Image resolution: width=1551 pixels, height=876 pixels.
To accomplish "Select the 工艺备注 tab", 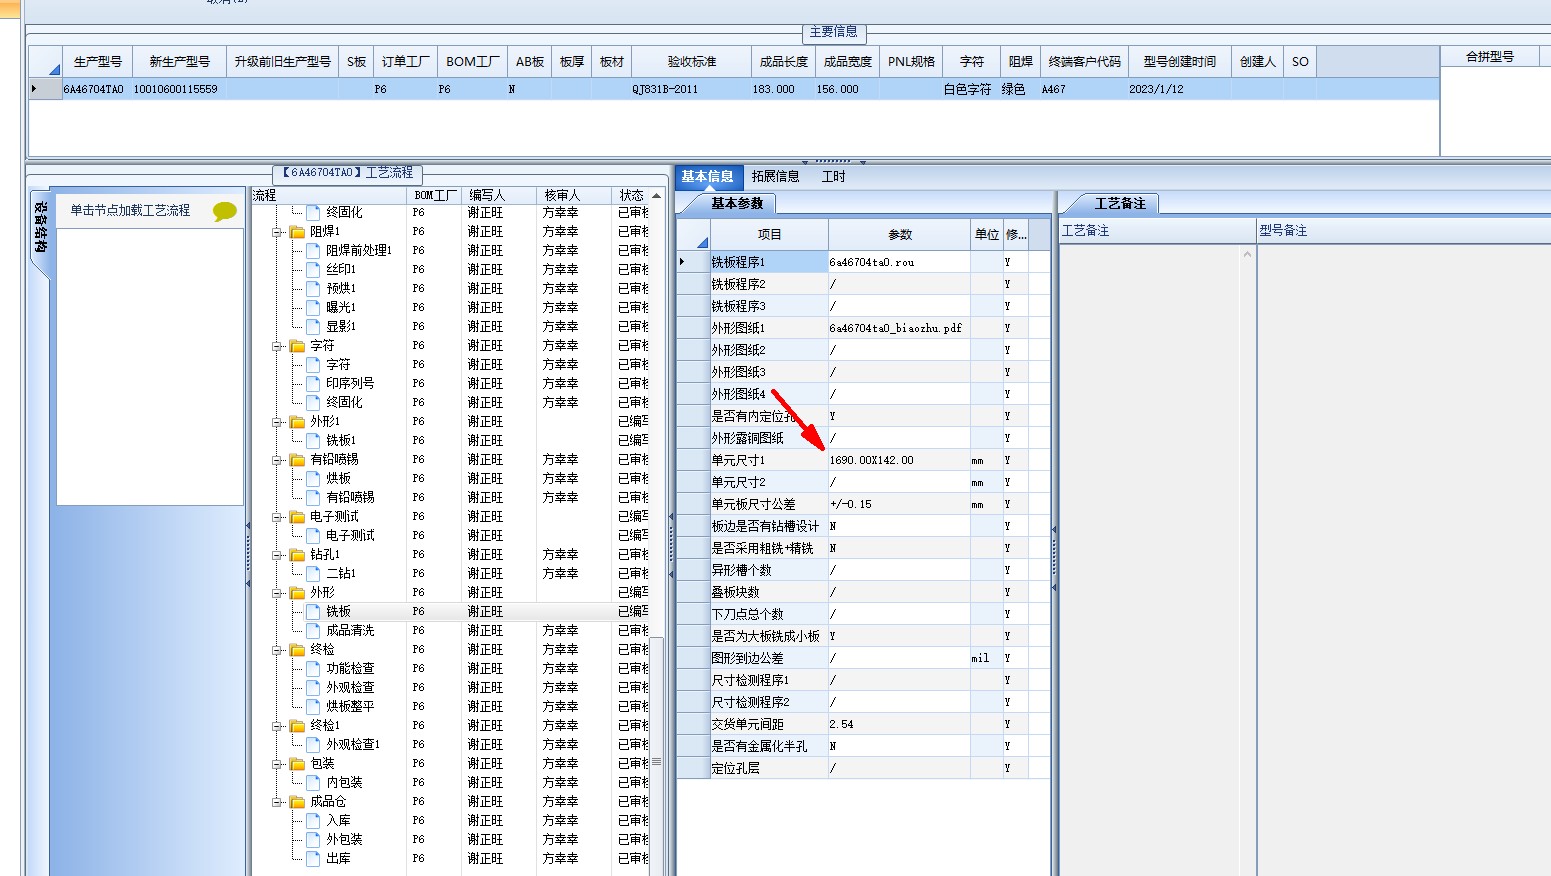I will click(x=1120, y=203).
